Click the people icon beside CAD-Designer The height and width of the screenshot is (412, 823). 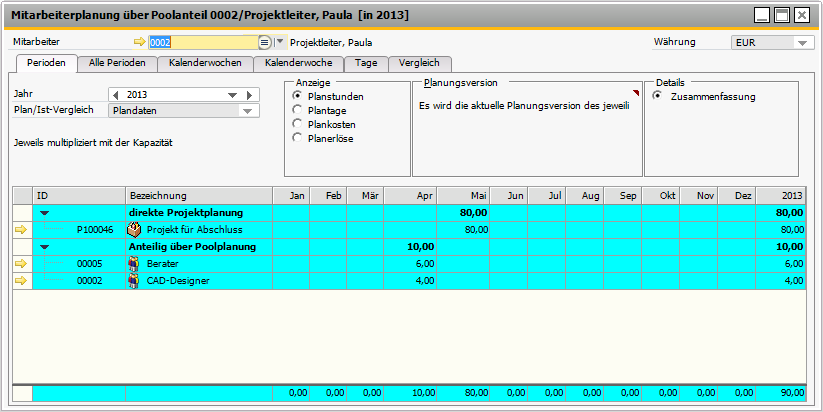pos(134,281)
